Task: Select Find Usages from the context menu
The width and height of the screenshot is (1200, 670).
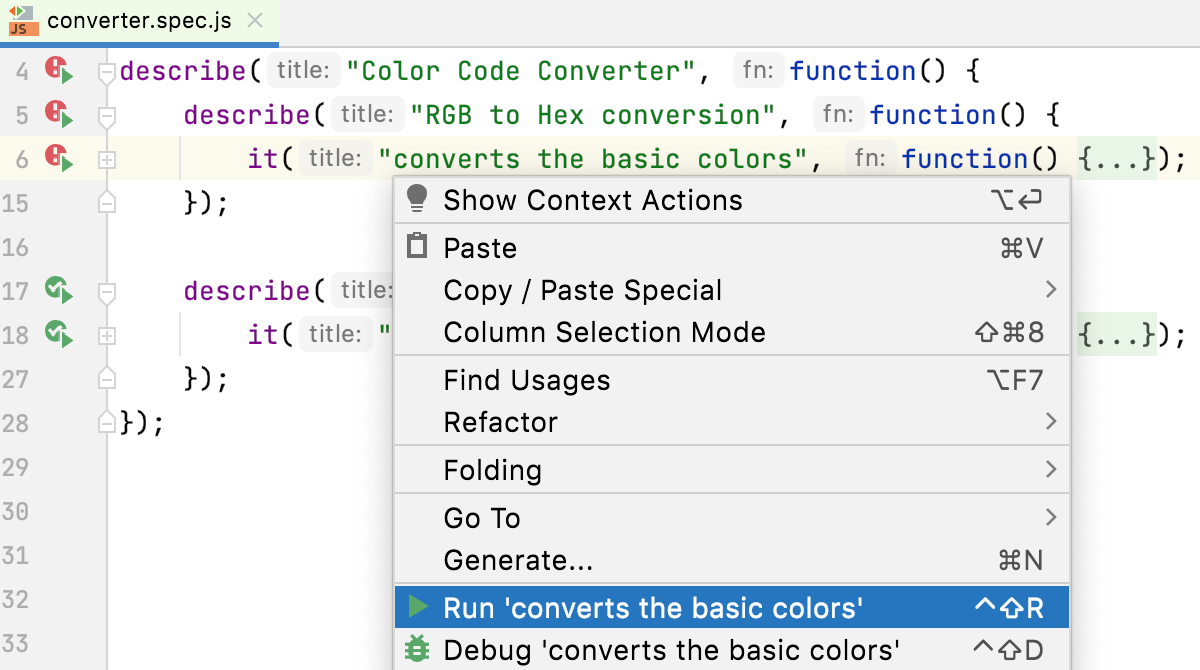Action: coord(528,380)
